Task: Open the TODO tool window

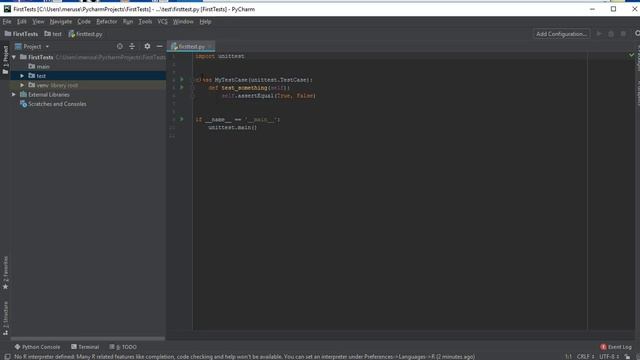Action: coord(123,347)
